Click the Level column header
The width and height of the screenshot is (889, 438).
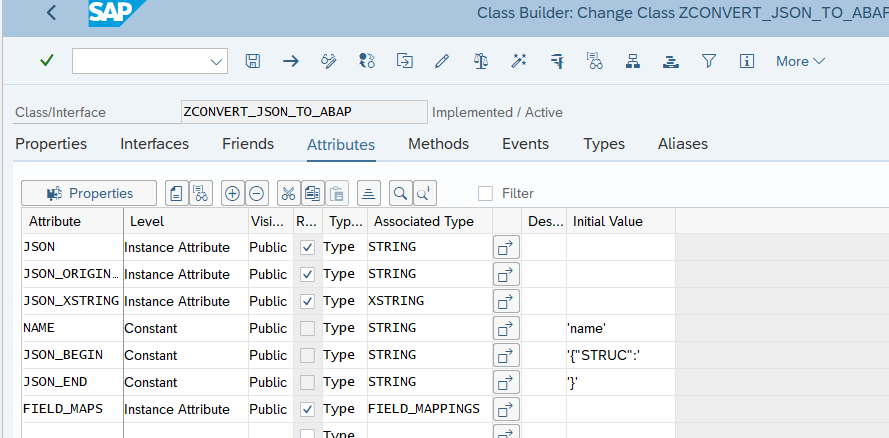[x=186, y=221]
